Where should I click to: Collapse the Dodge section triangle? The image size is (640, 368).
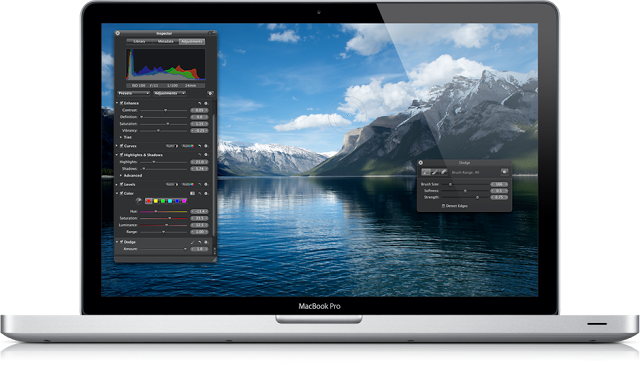pyautogui.click(x=117, y=242)
